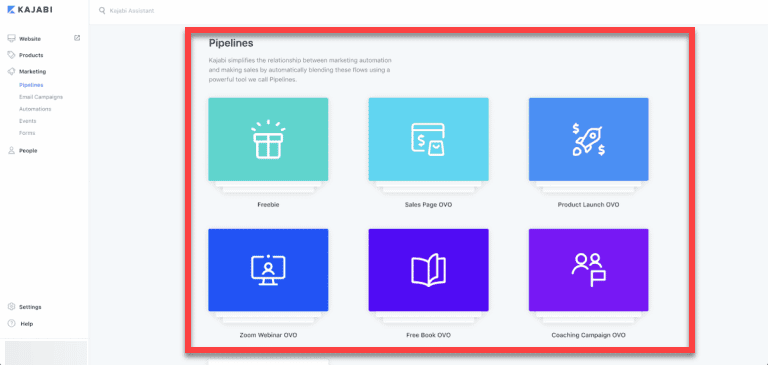The width and height of the screenshot is (768, 365).
Task: Choose the Freebie pipeline gift card
Action: click(x=268, y=140)
